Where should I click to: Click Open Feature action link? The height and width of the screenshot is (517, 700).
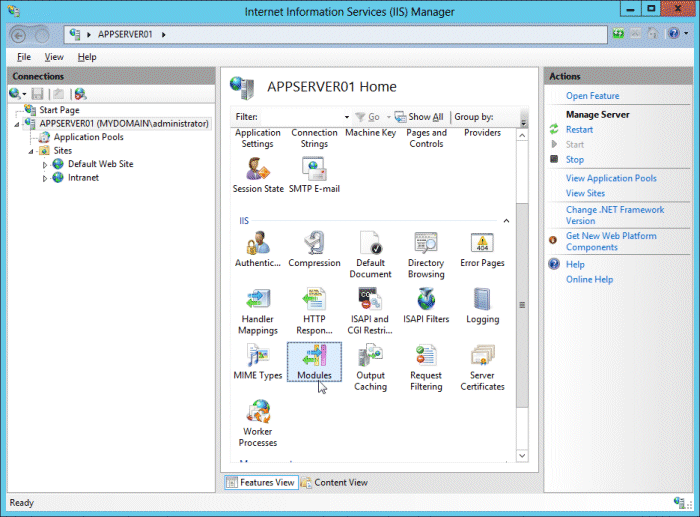[592, 96]
